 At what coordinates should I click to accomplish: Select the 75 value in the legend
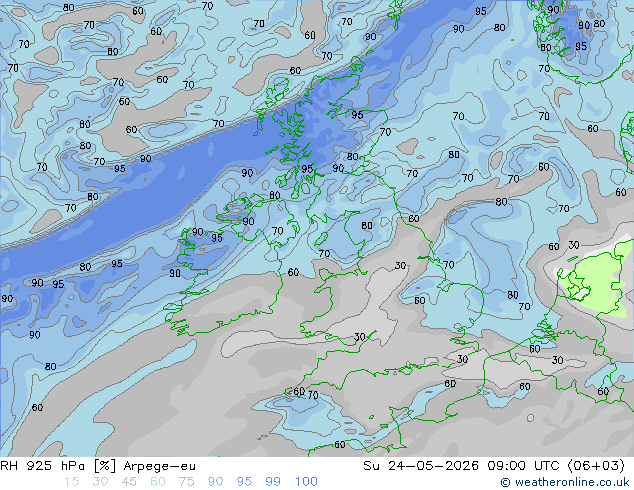186,482
